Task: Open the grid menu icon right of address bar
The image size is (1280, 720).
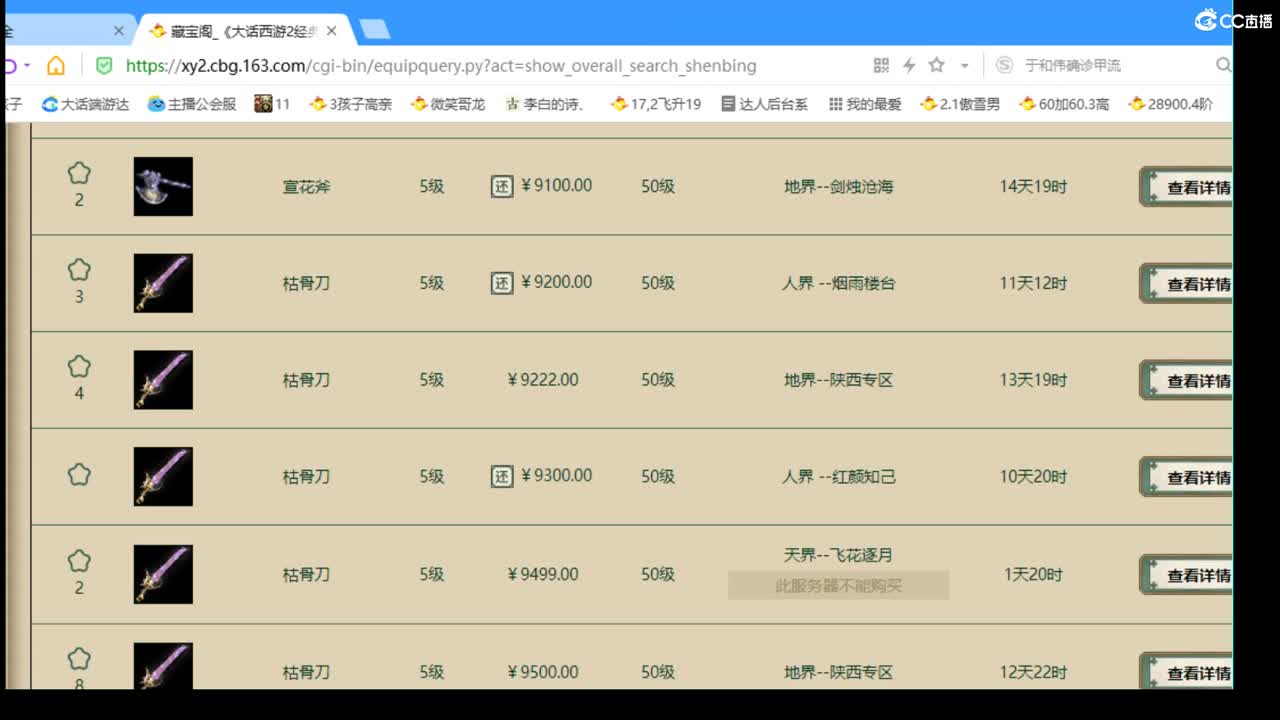Action: 879,65
